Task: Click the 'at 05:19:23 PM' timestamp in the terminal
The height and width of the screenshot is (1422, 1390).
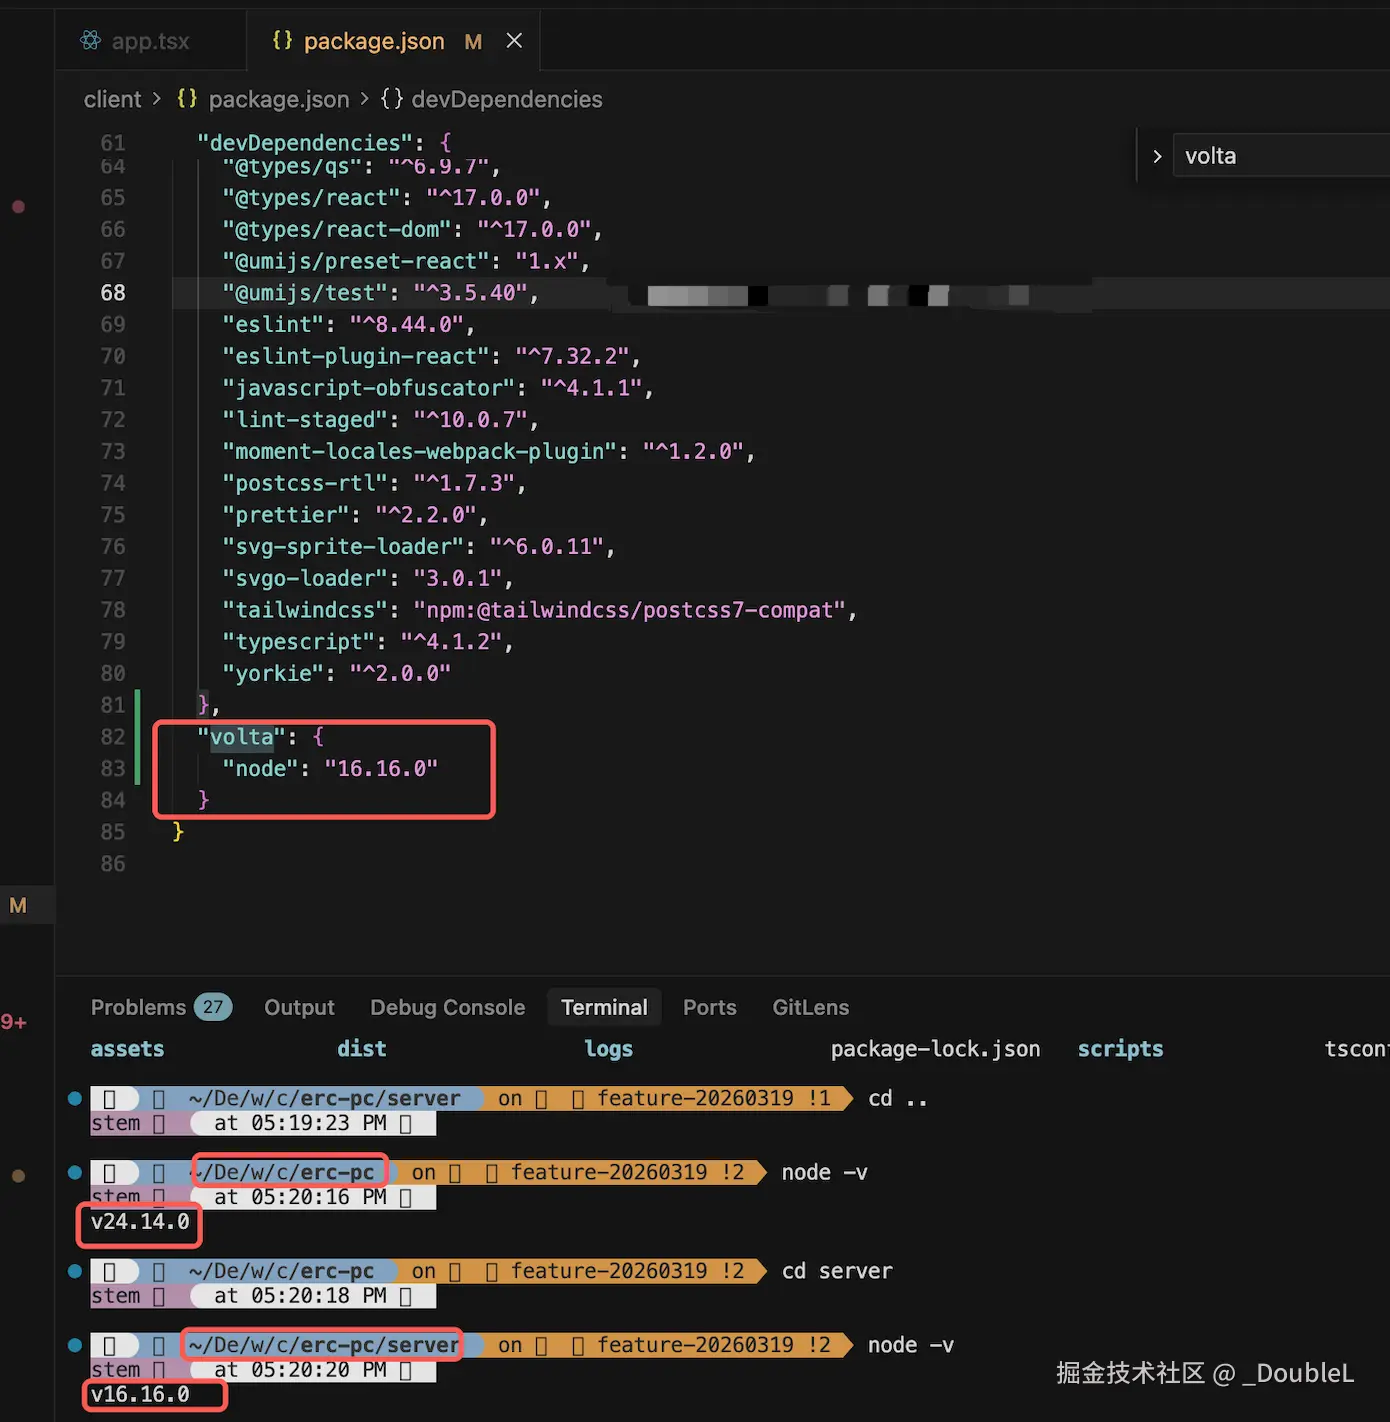Action: pyautogui.click(x=300, y=1123)
